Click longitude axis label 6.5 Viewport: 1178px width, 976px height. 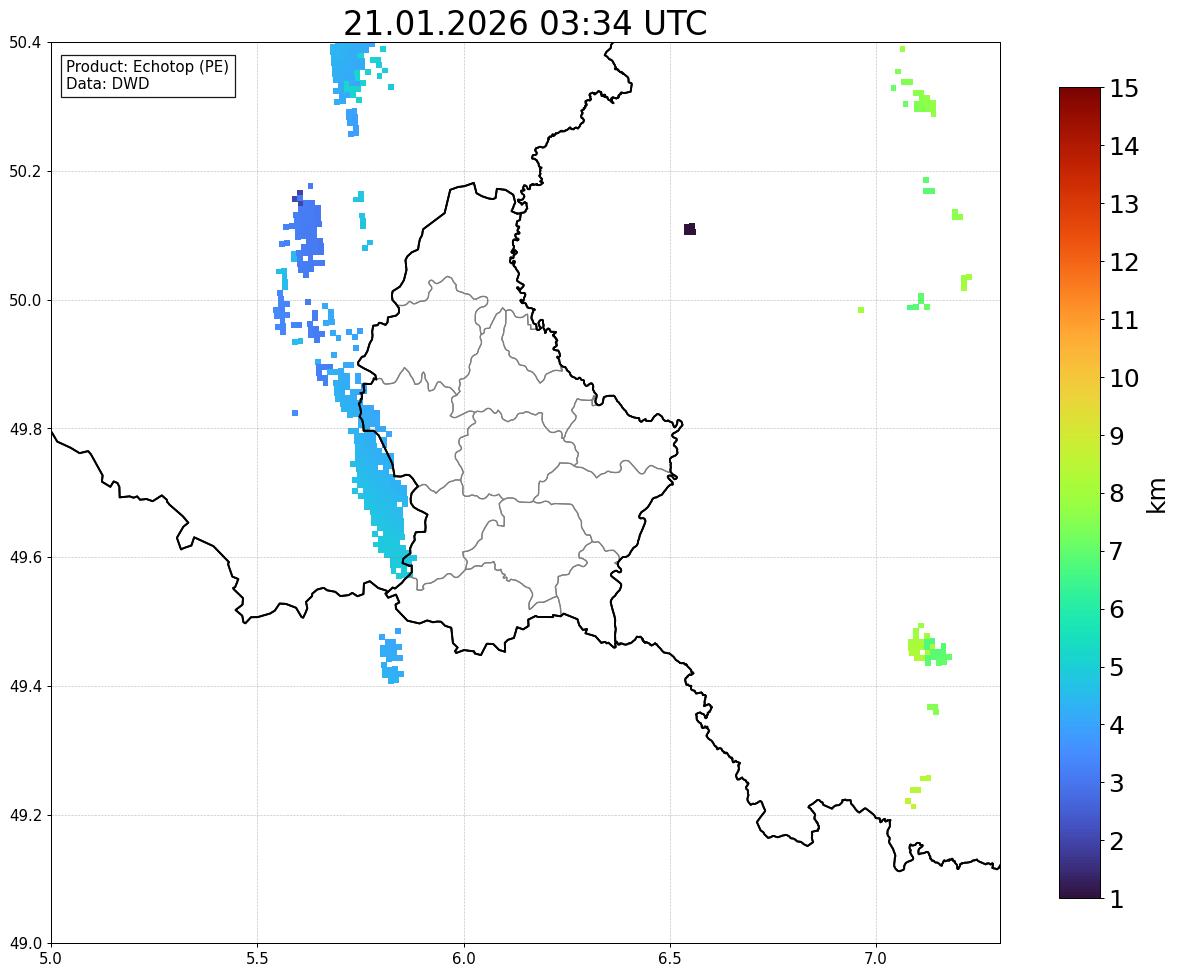pyautogui.click(x=670, y=959)
